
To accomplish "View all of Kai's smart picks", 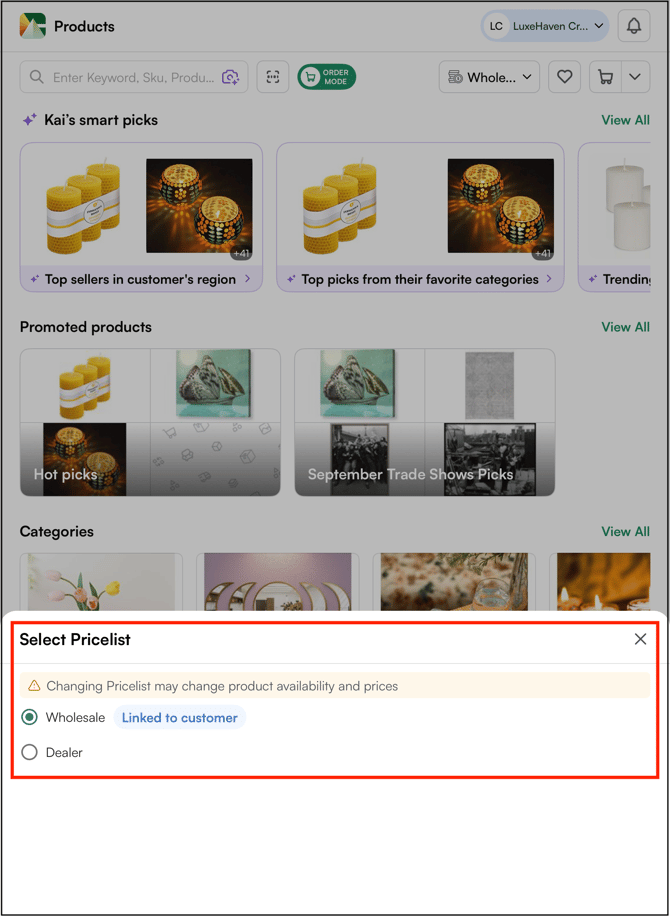I will click(x=626, y=120).
